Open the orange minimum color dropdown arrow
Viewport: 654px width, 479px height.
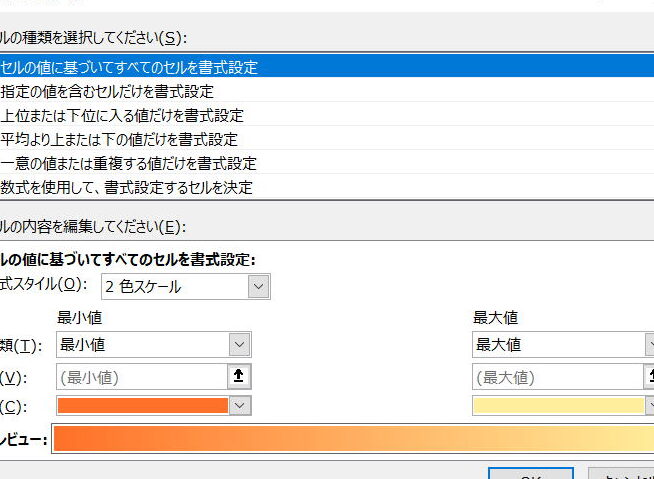pos(239,405)
